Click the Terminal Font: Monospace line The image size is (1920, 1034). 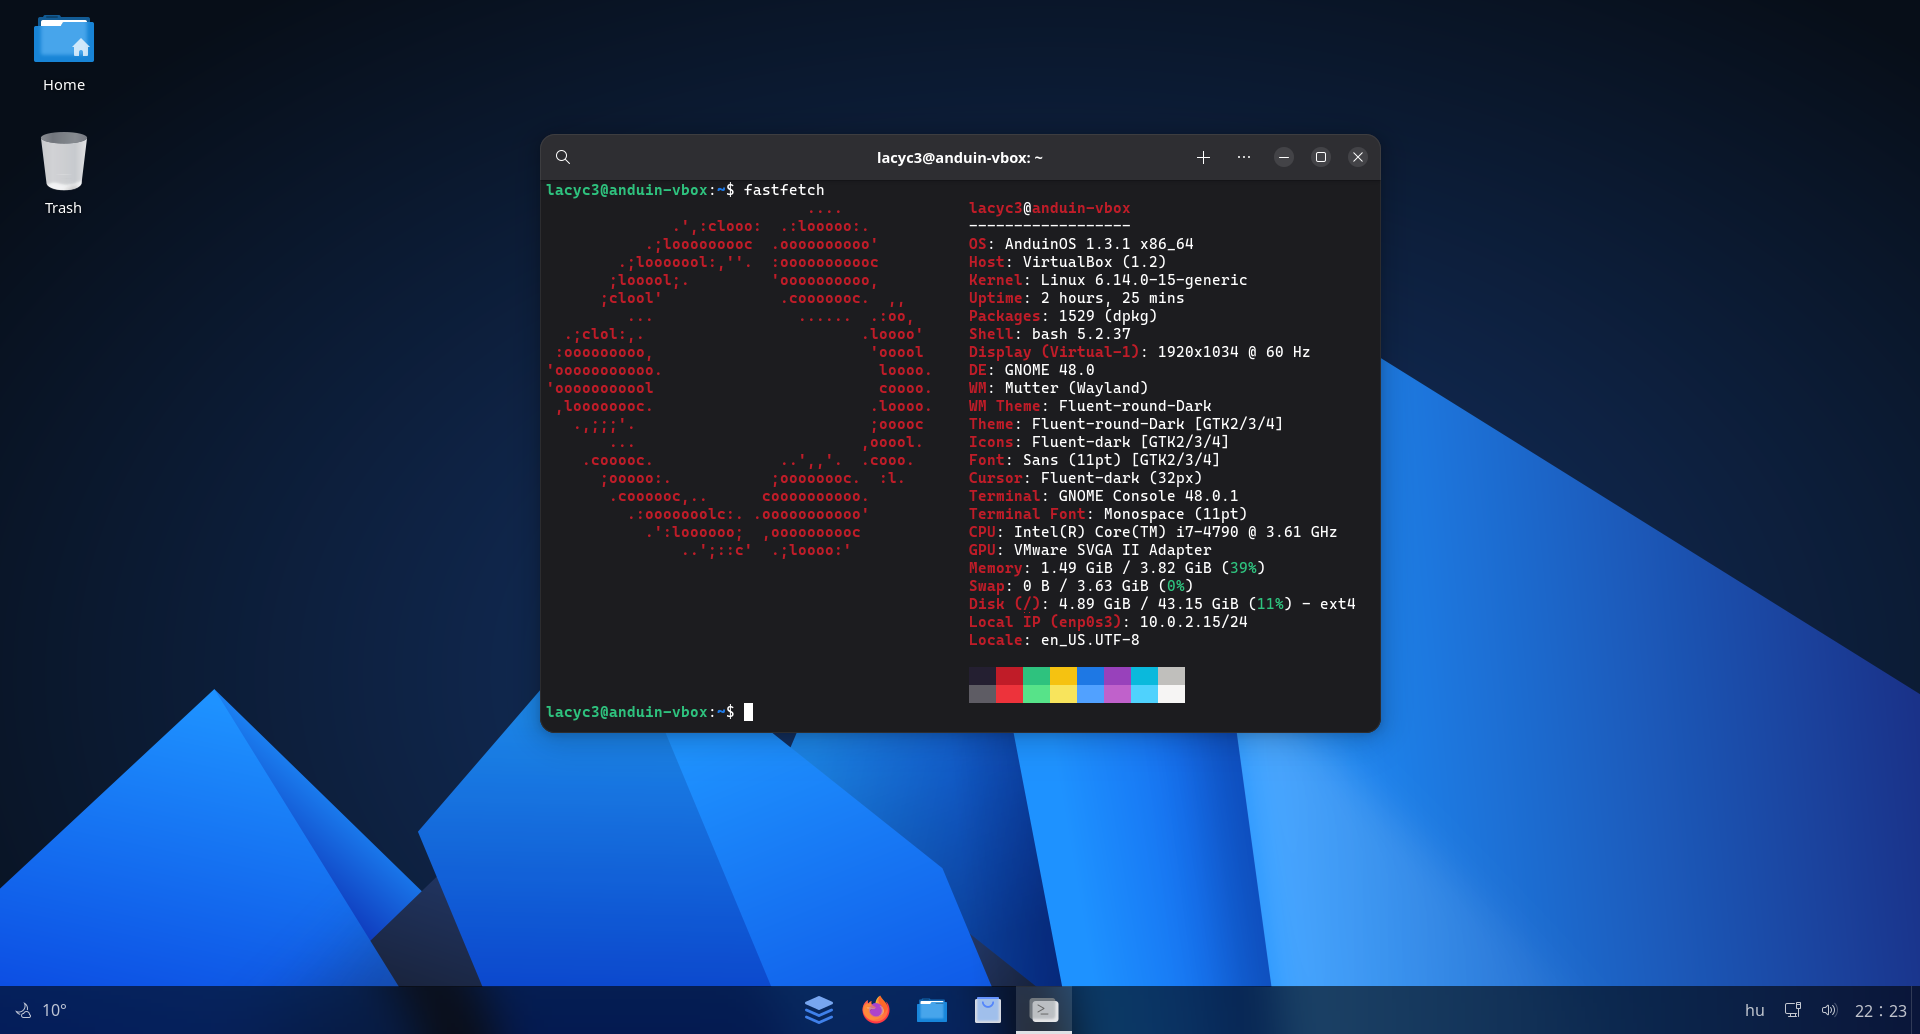coord(1108,514)
